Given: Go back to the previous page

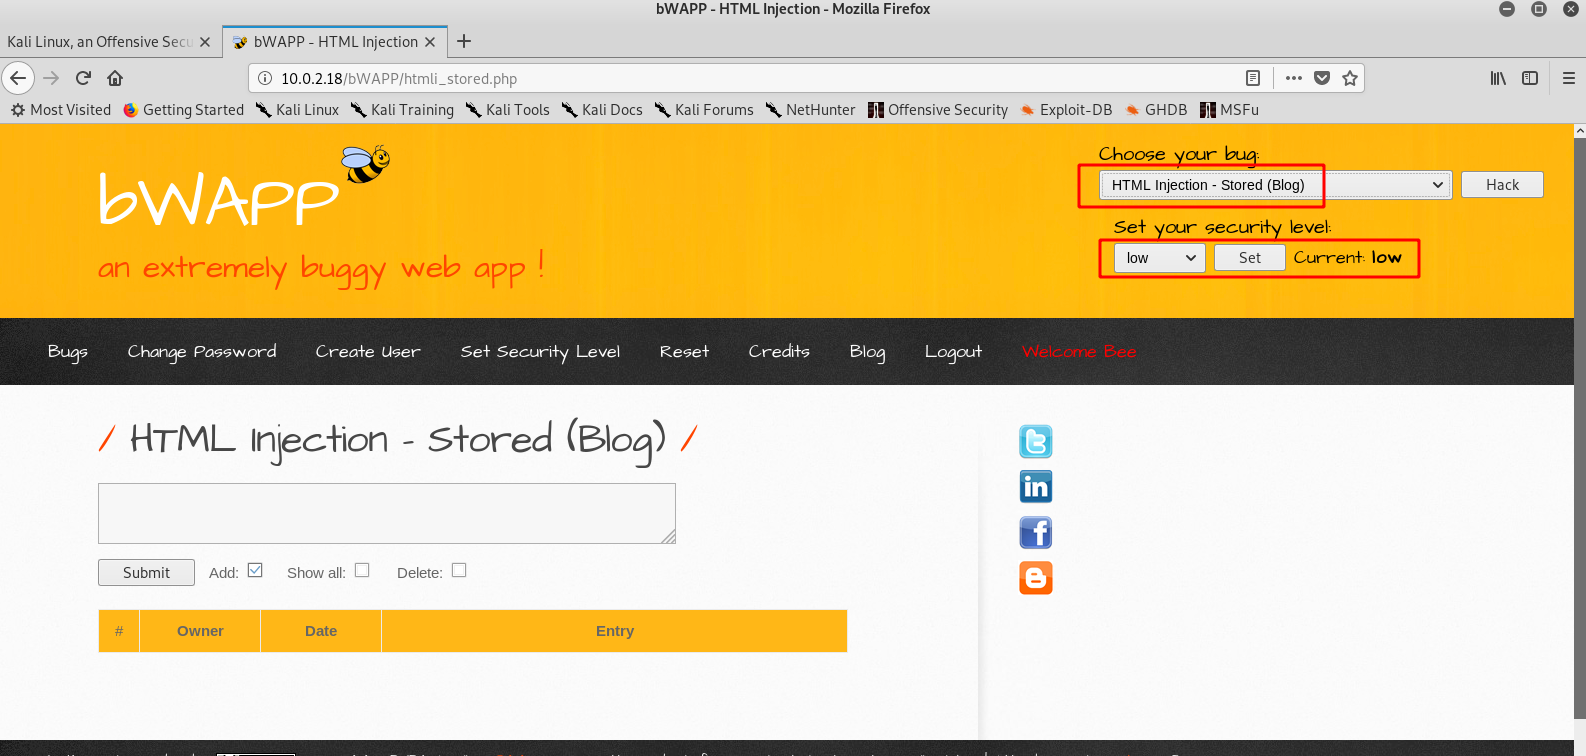Looking at the screenshot, I should pyautogui.click(x=18, y=78).
